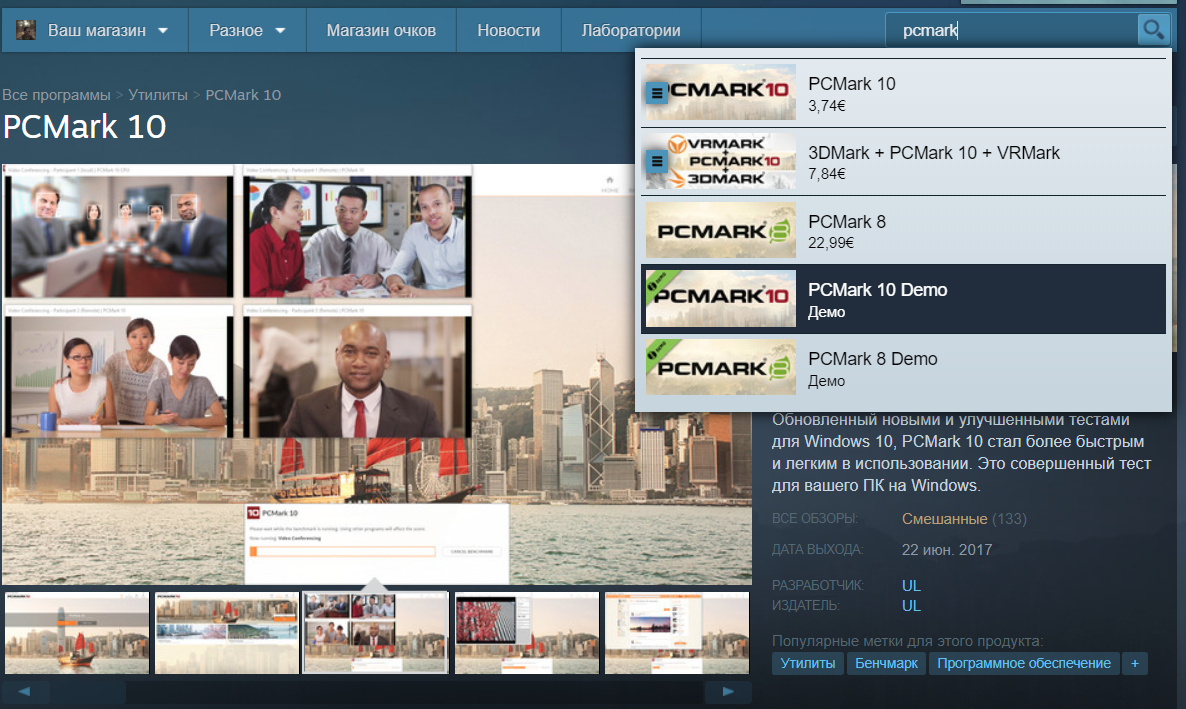Click into the search field containing pcmark
The image size is (1186, 709).
pos(1010,30)
